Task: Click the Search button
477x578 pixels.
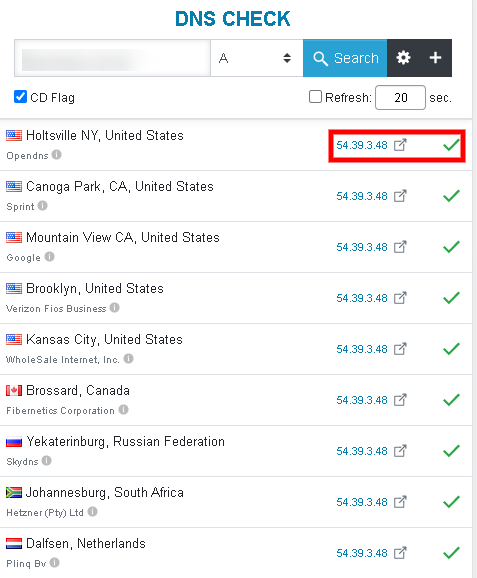Action: pyautogui.click(x=345, y=58)
